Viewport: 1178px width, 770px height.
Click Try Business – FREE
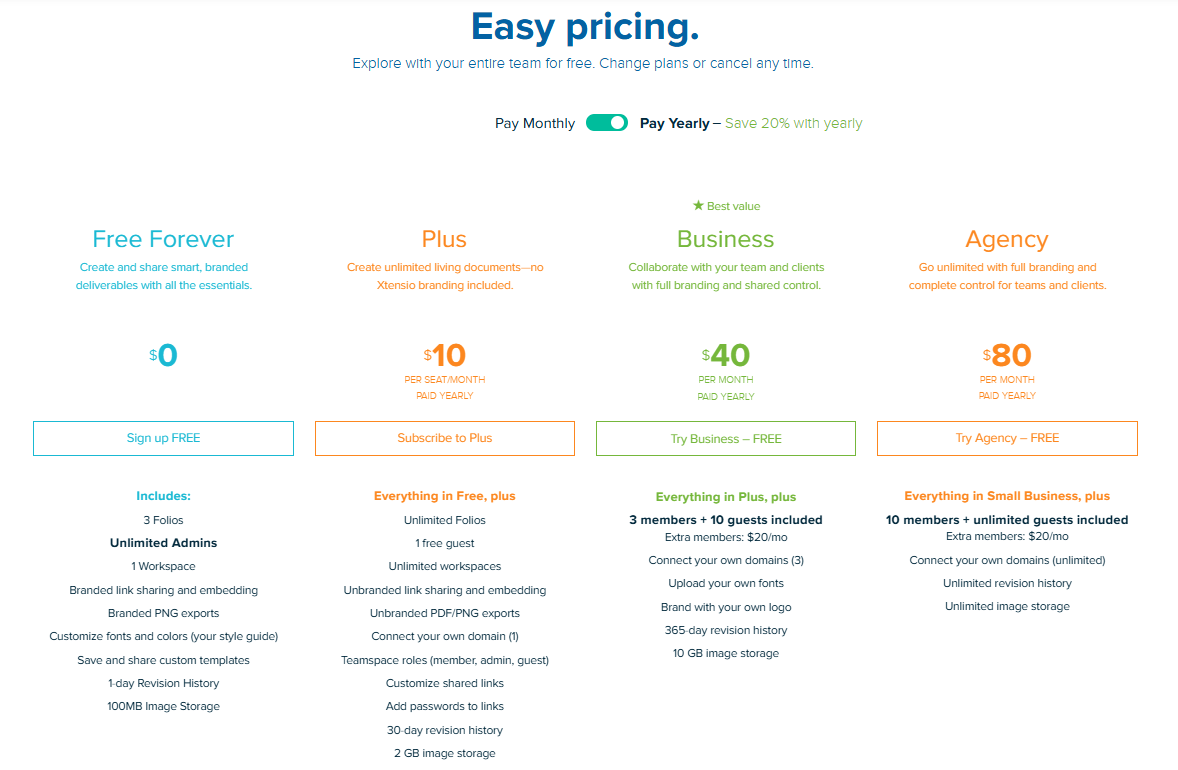[x=725, y=438]
